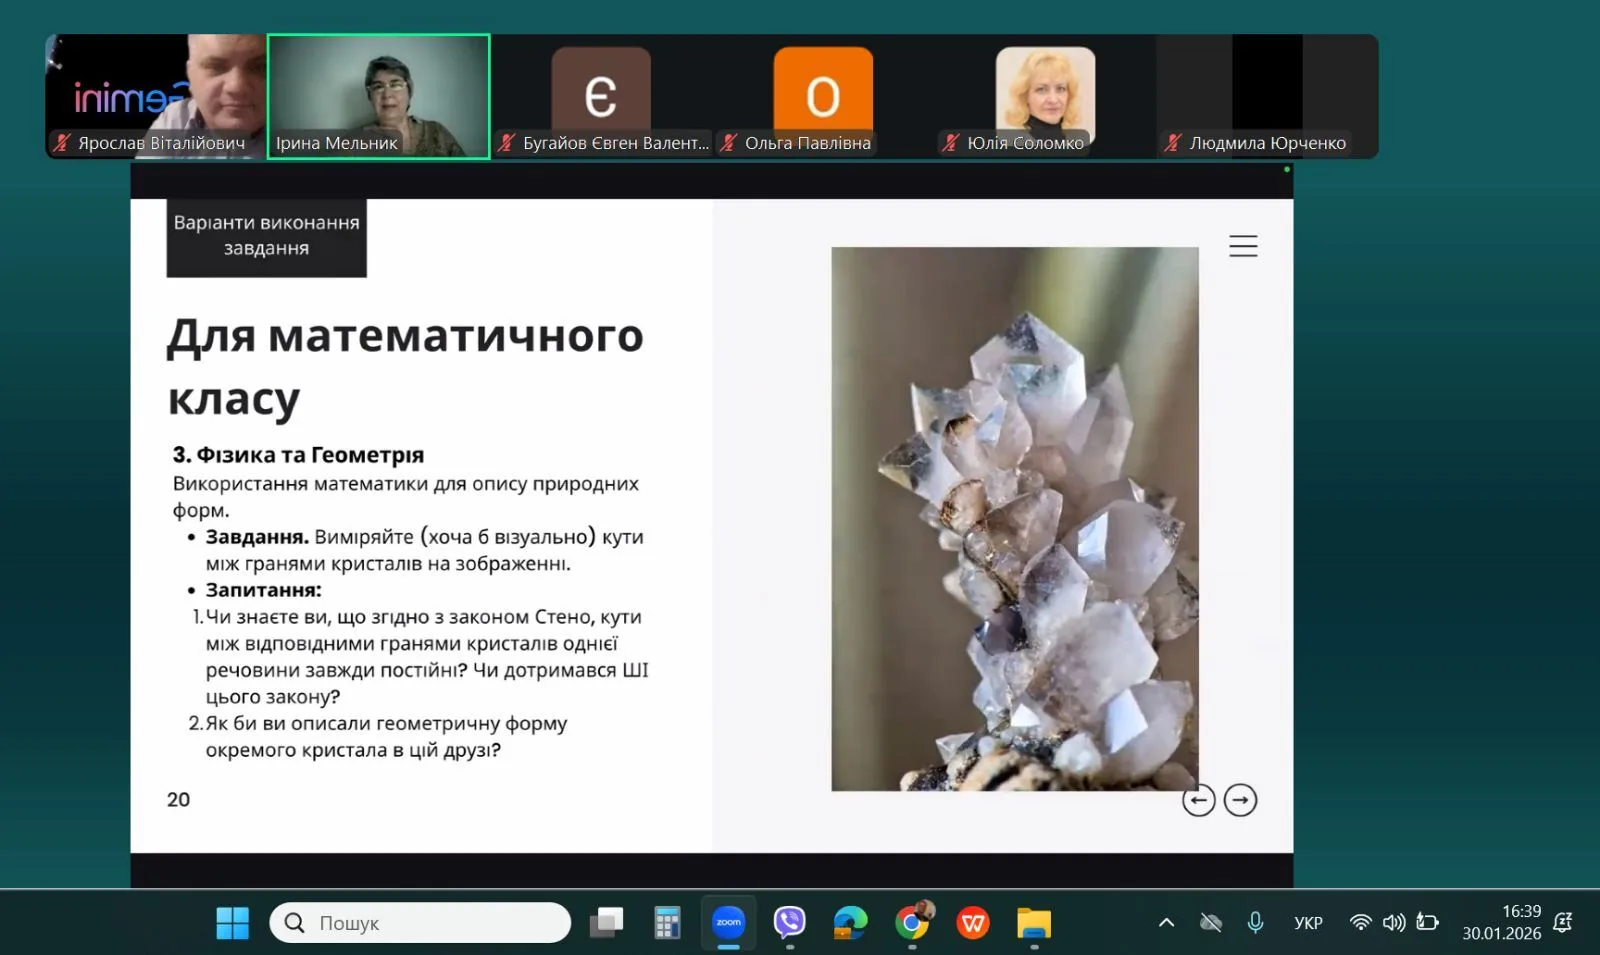Open the notification bell in the tray
This screenshot has width=1600, height=955.
(1563, 923)
